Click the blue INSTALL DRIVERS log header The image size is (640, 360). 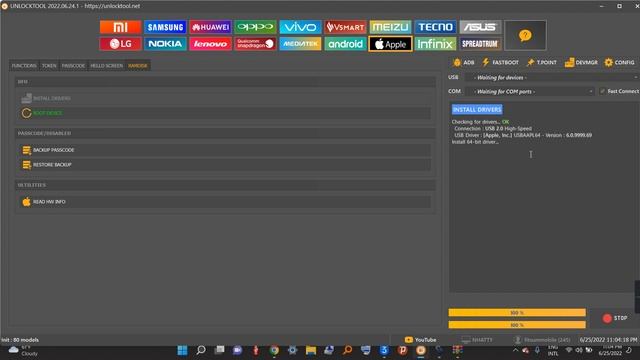pyautogui.click(x=477, y=109)
